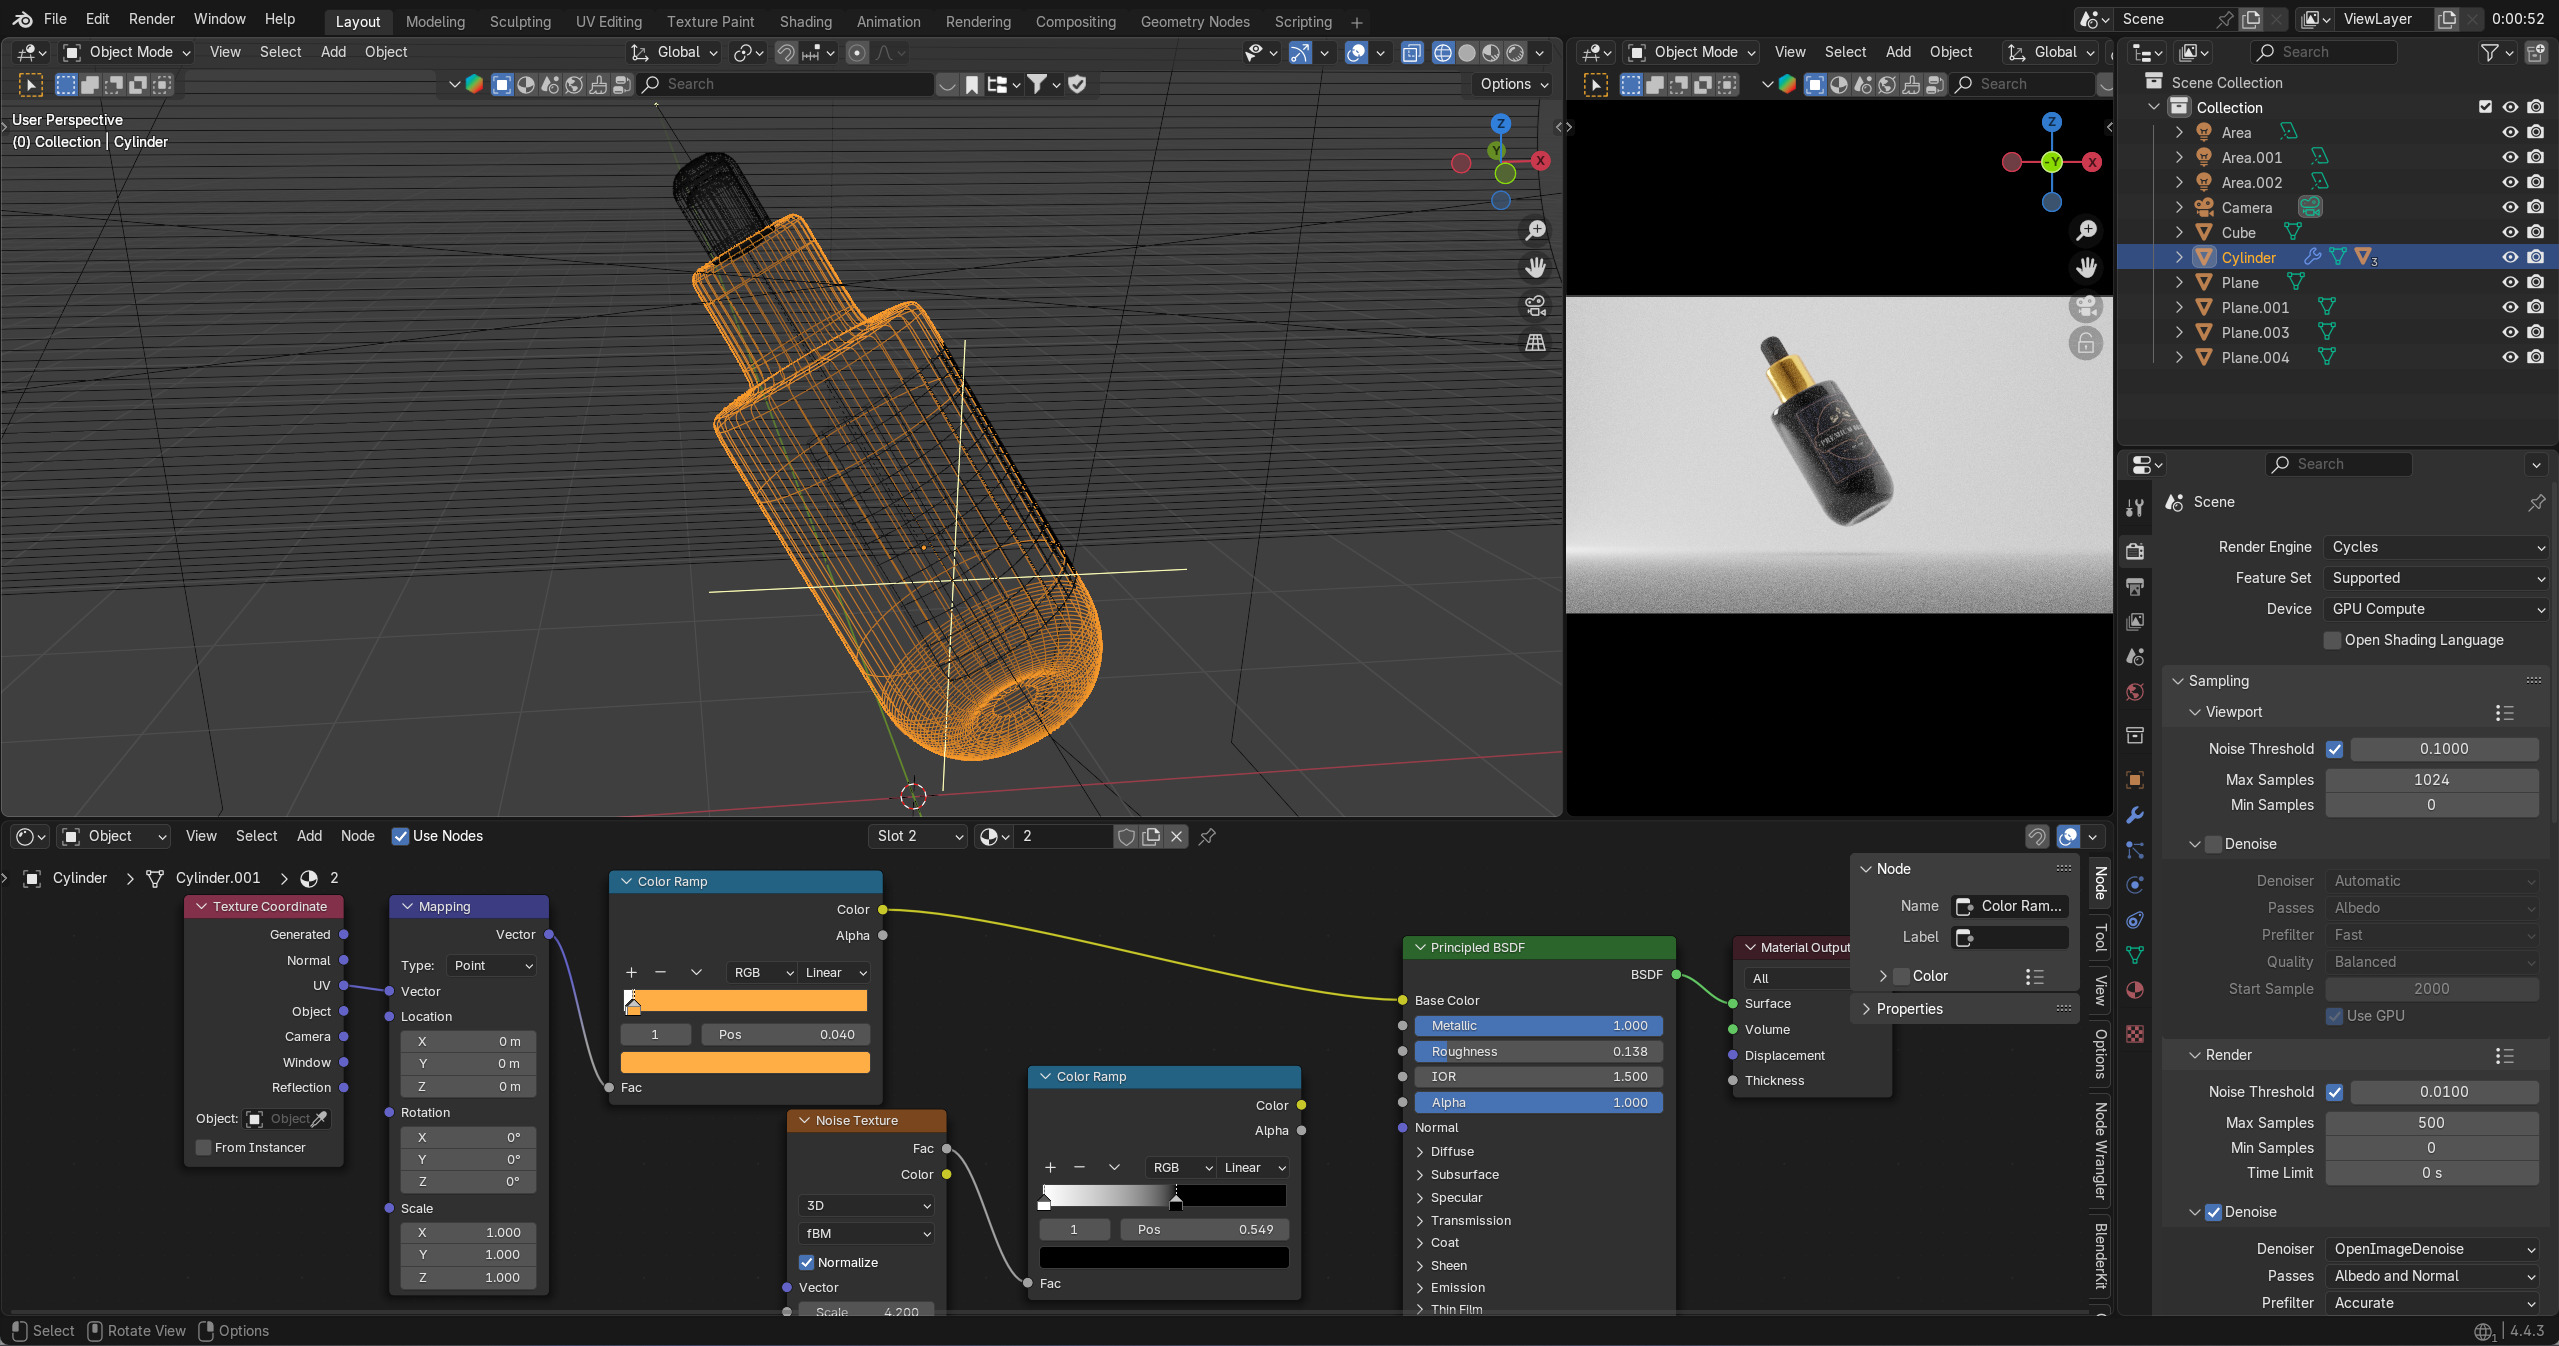Switch to orthographic grid view icon
The image size is (2559, 1346).
click(x=1535, y=343)
